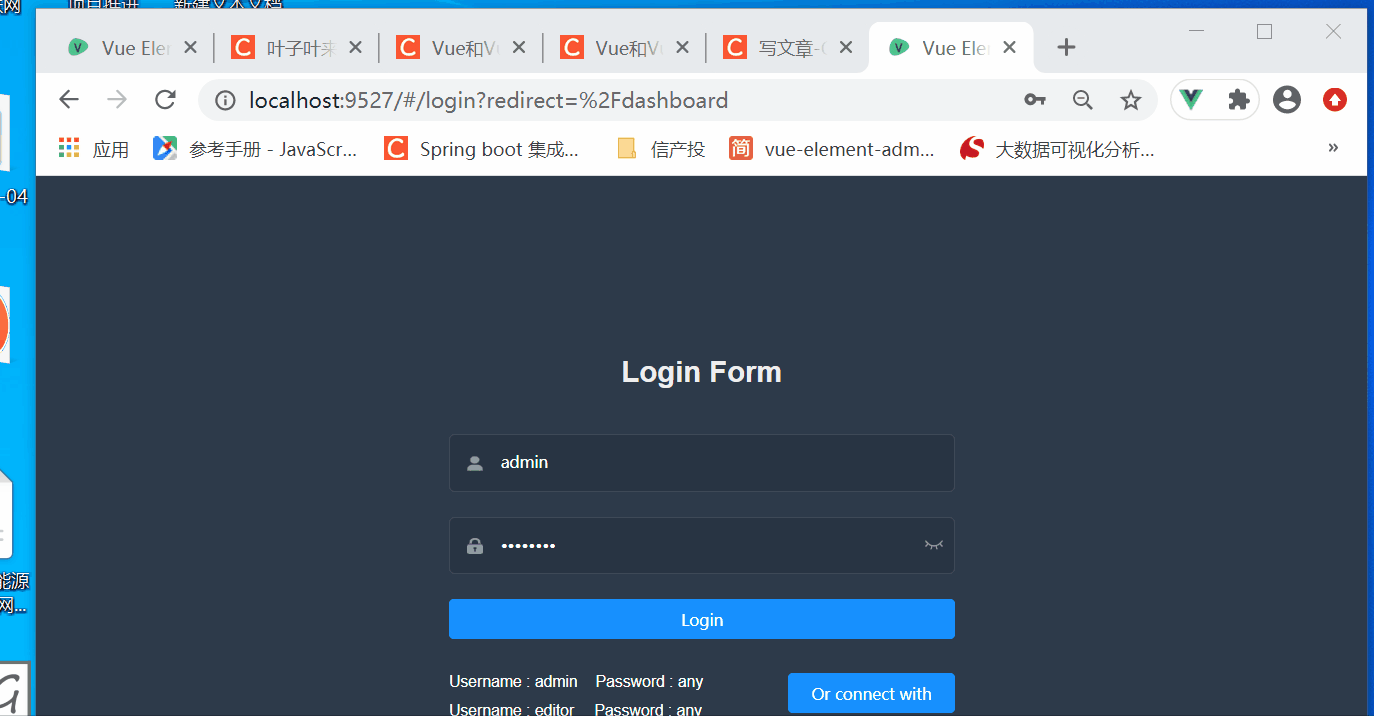Expand the bookmarks overflow chevron
Screen dimensions: 1374x716
pyautogui.click(x=1332, y=147)
